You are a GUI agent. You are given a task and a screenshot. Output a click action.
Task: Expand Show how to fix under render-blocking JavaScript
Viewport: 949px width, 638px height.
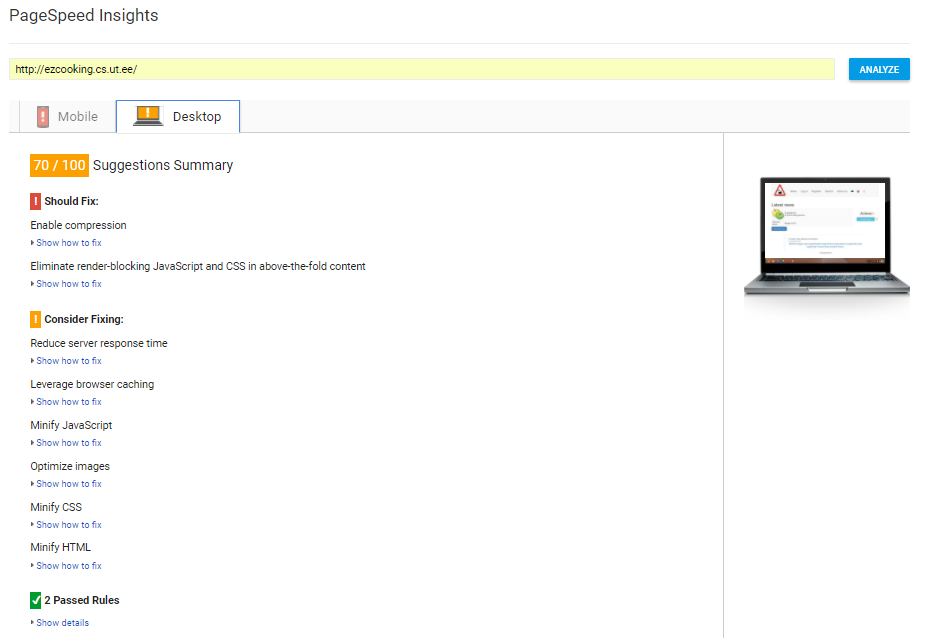68,284
